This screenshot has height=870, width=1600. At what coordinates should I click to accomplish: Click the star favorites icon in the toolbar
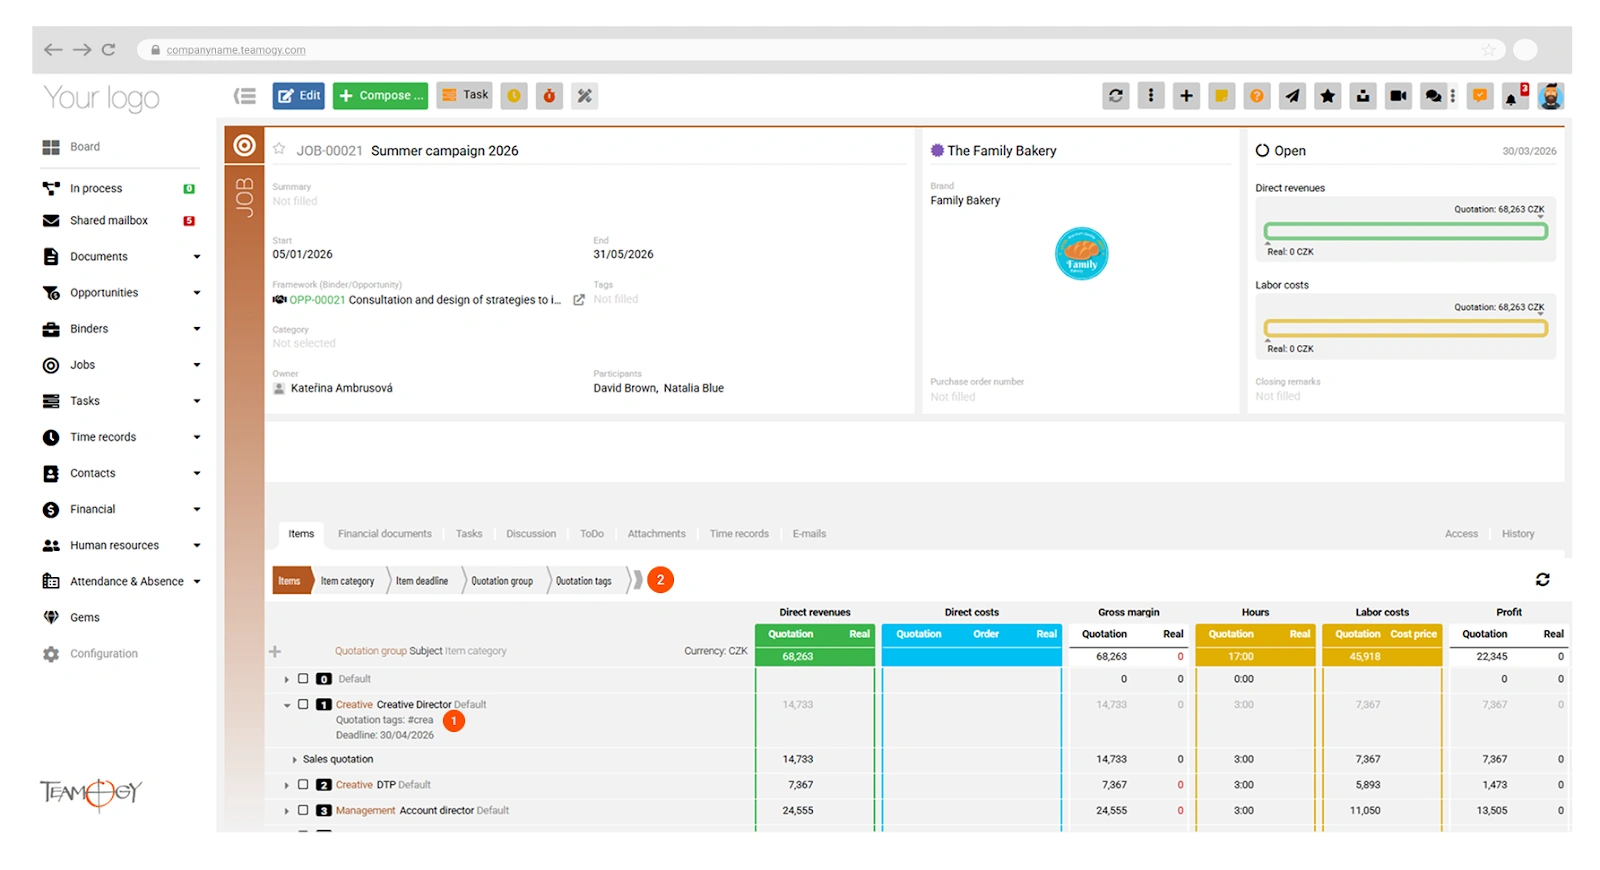[x=1327, y=96]
